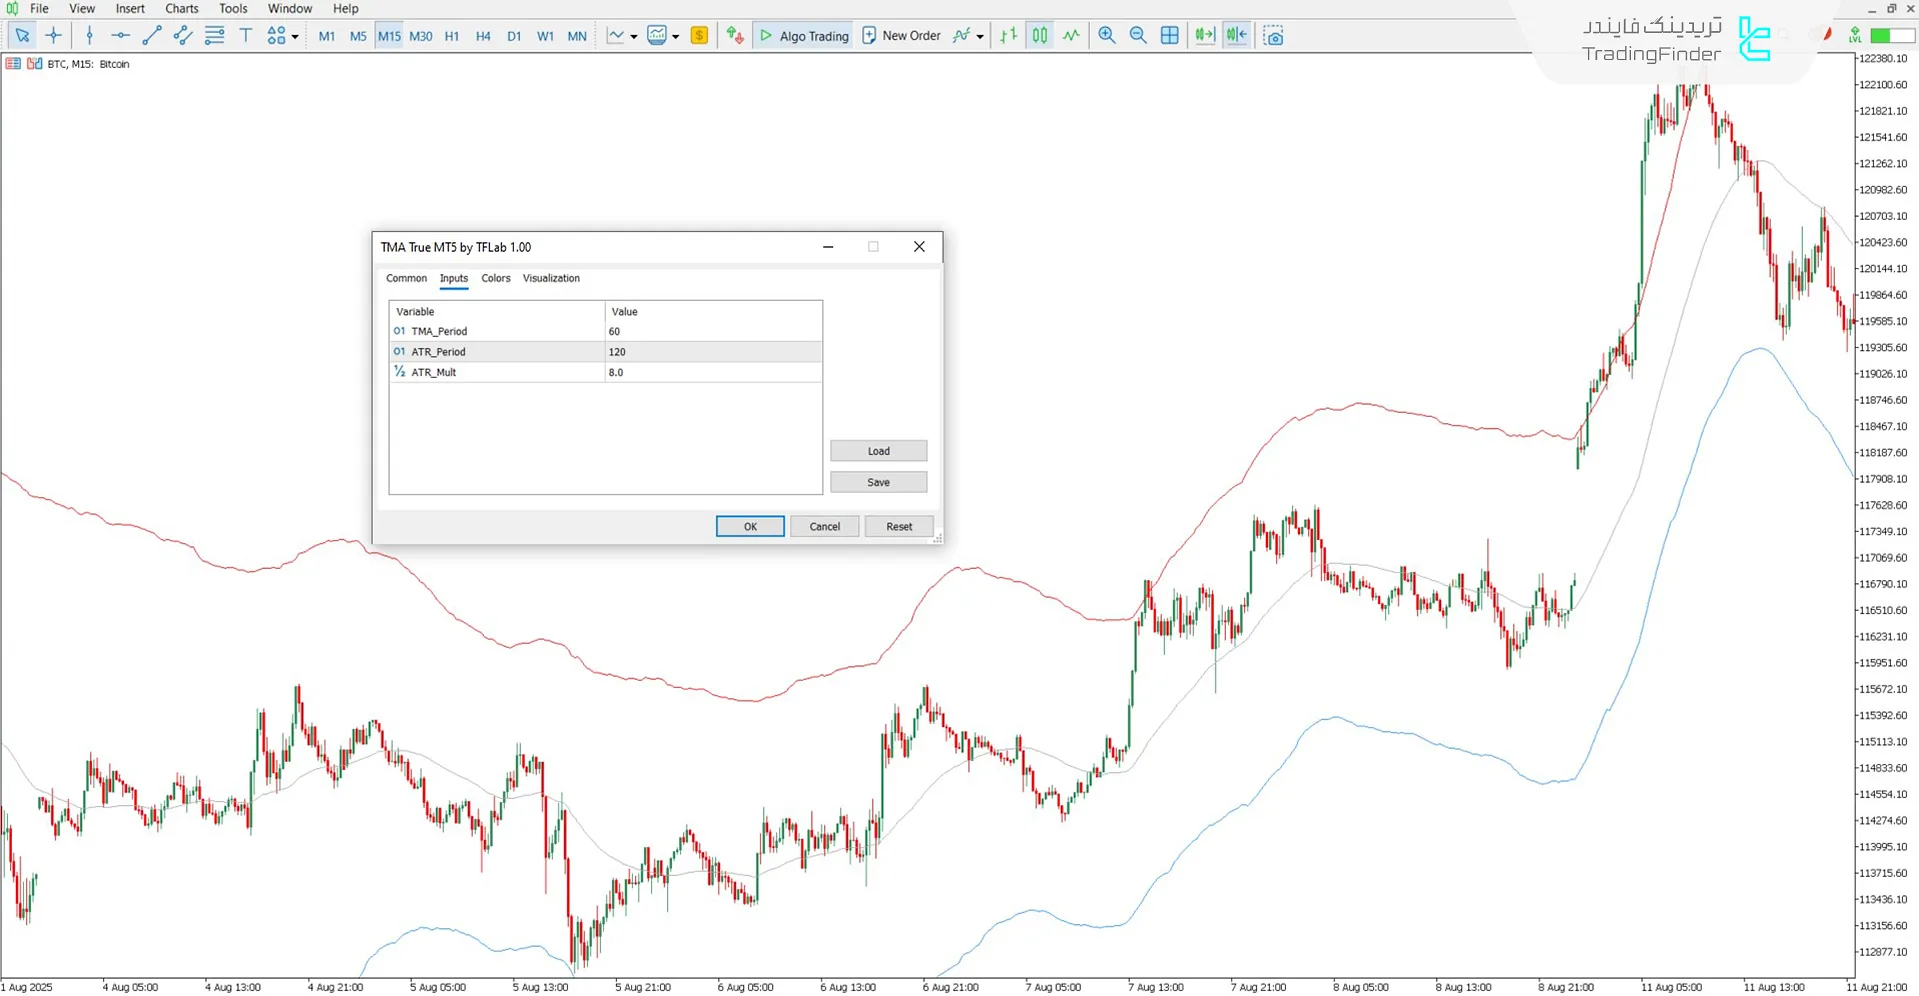Toggle Algo Trading on or off
Image resolution: width=1919 pixels, height=996 pixels.
point(804,36)
